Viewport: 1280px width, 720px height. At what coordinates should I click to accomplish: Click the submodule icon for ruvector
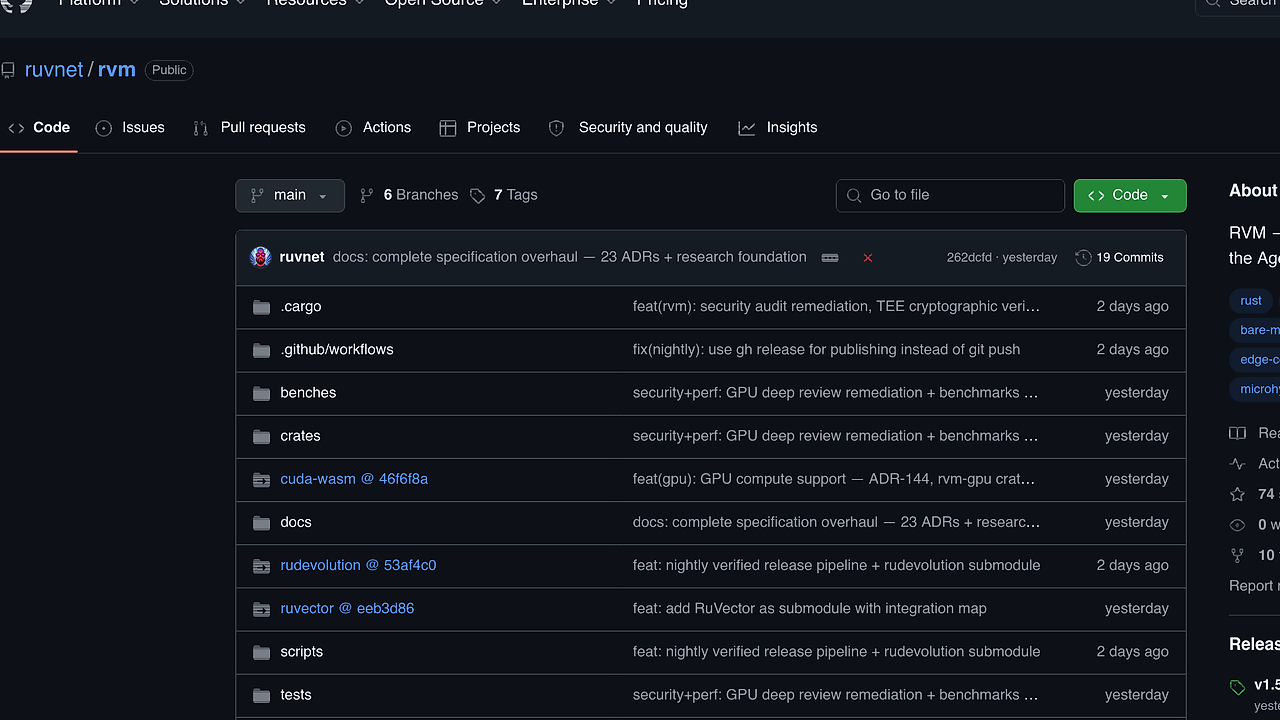pos(262,609)
